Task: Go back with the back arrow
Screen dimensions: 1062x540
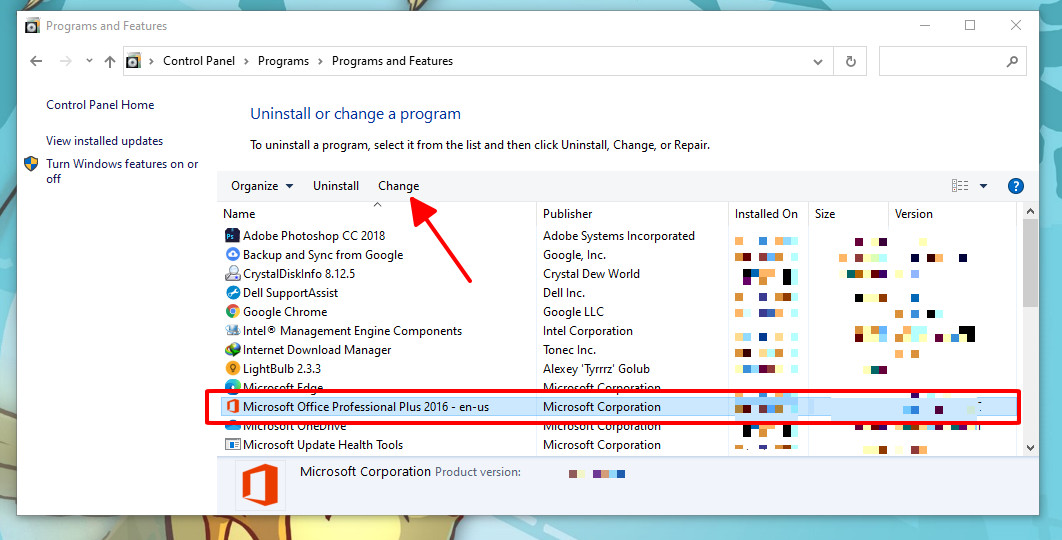Action: tap(37, 61)
